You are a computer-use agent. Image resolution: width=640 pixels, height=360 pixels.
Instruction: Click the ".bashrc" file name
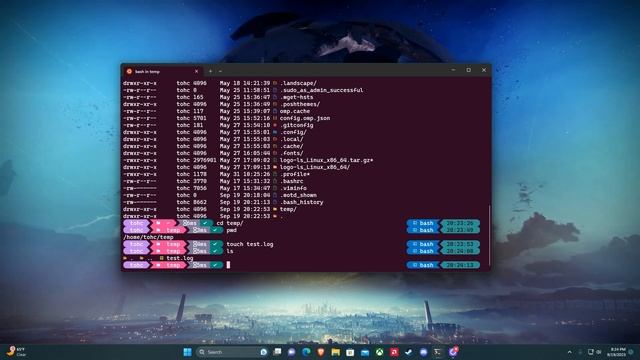tap(291, 181)
